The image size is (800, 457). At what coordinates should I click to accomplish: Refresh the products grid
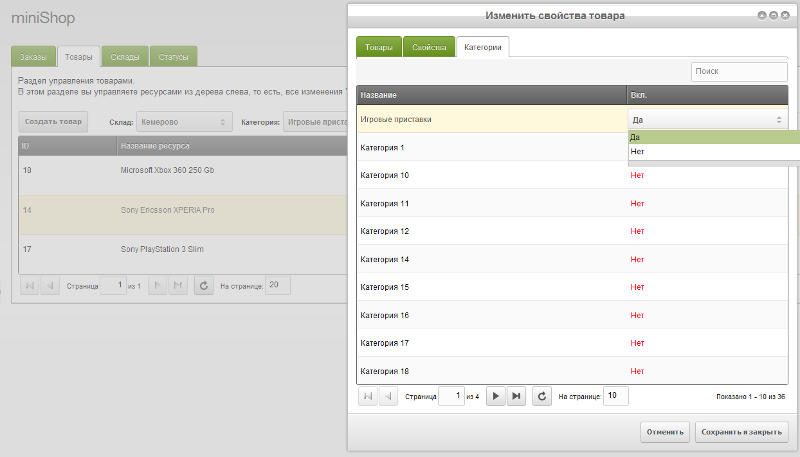[x=204, y=286]
